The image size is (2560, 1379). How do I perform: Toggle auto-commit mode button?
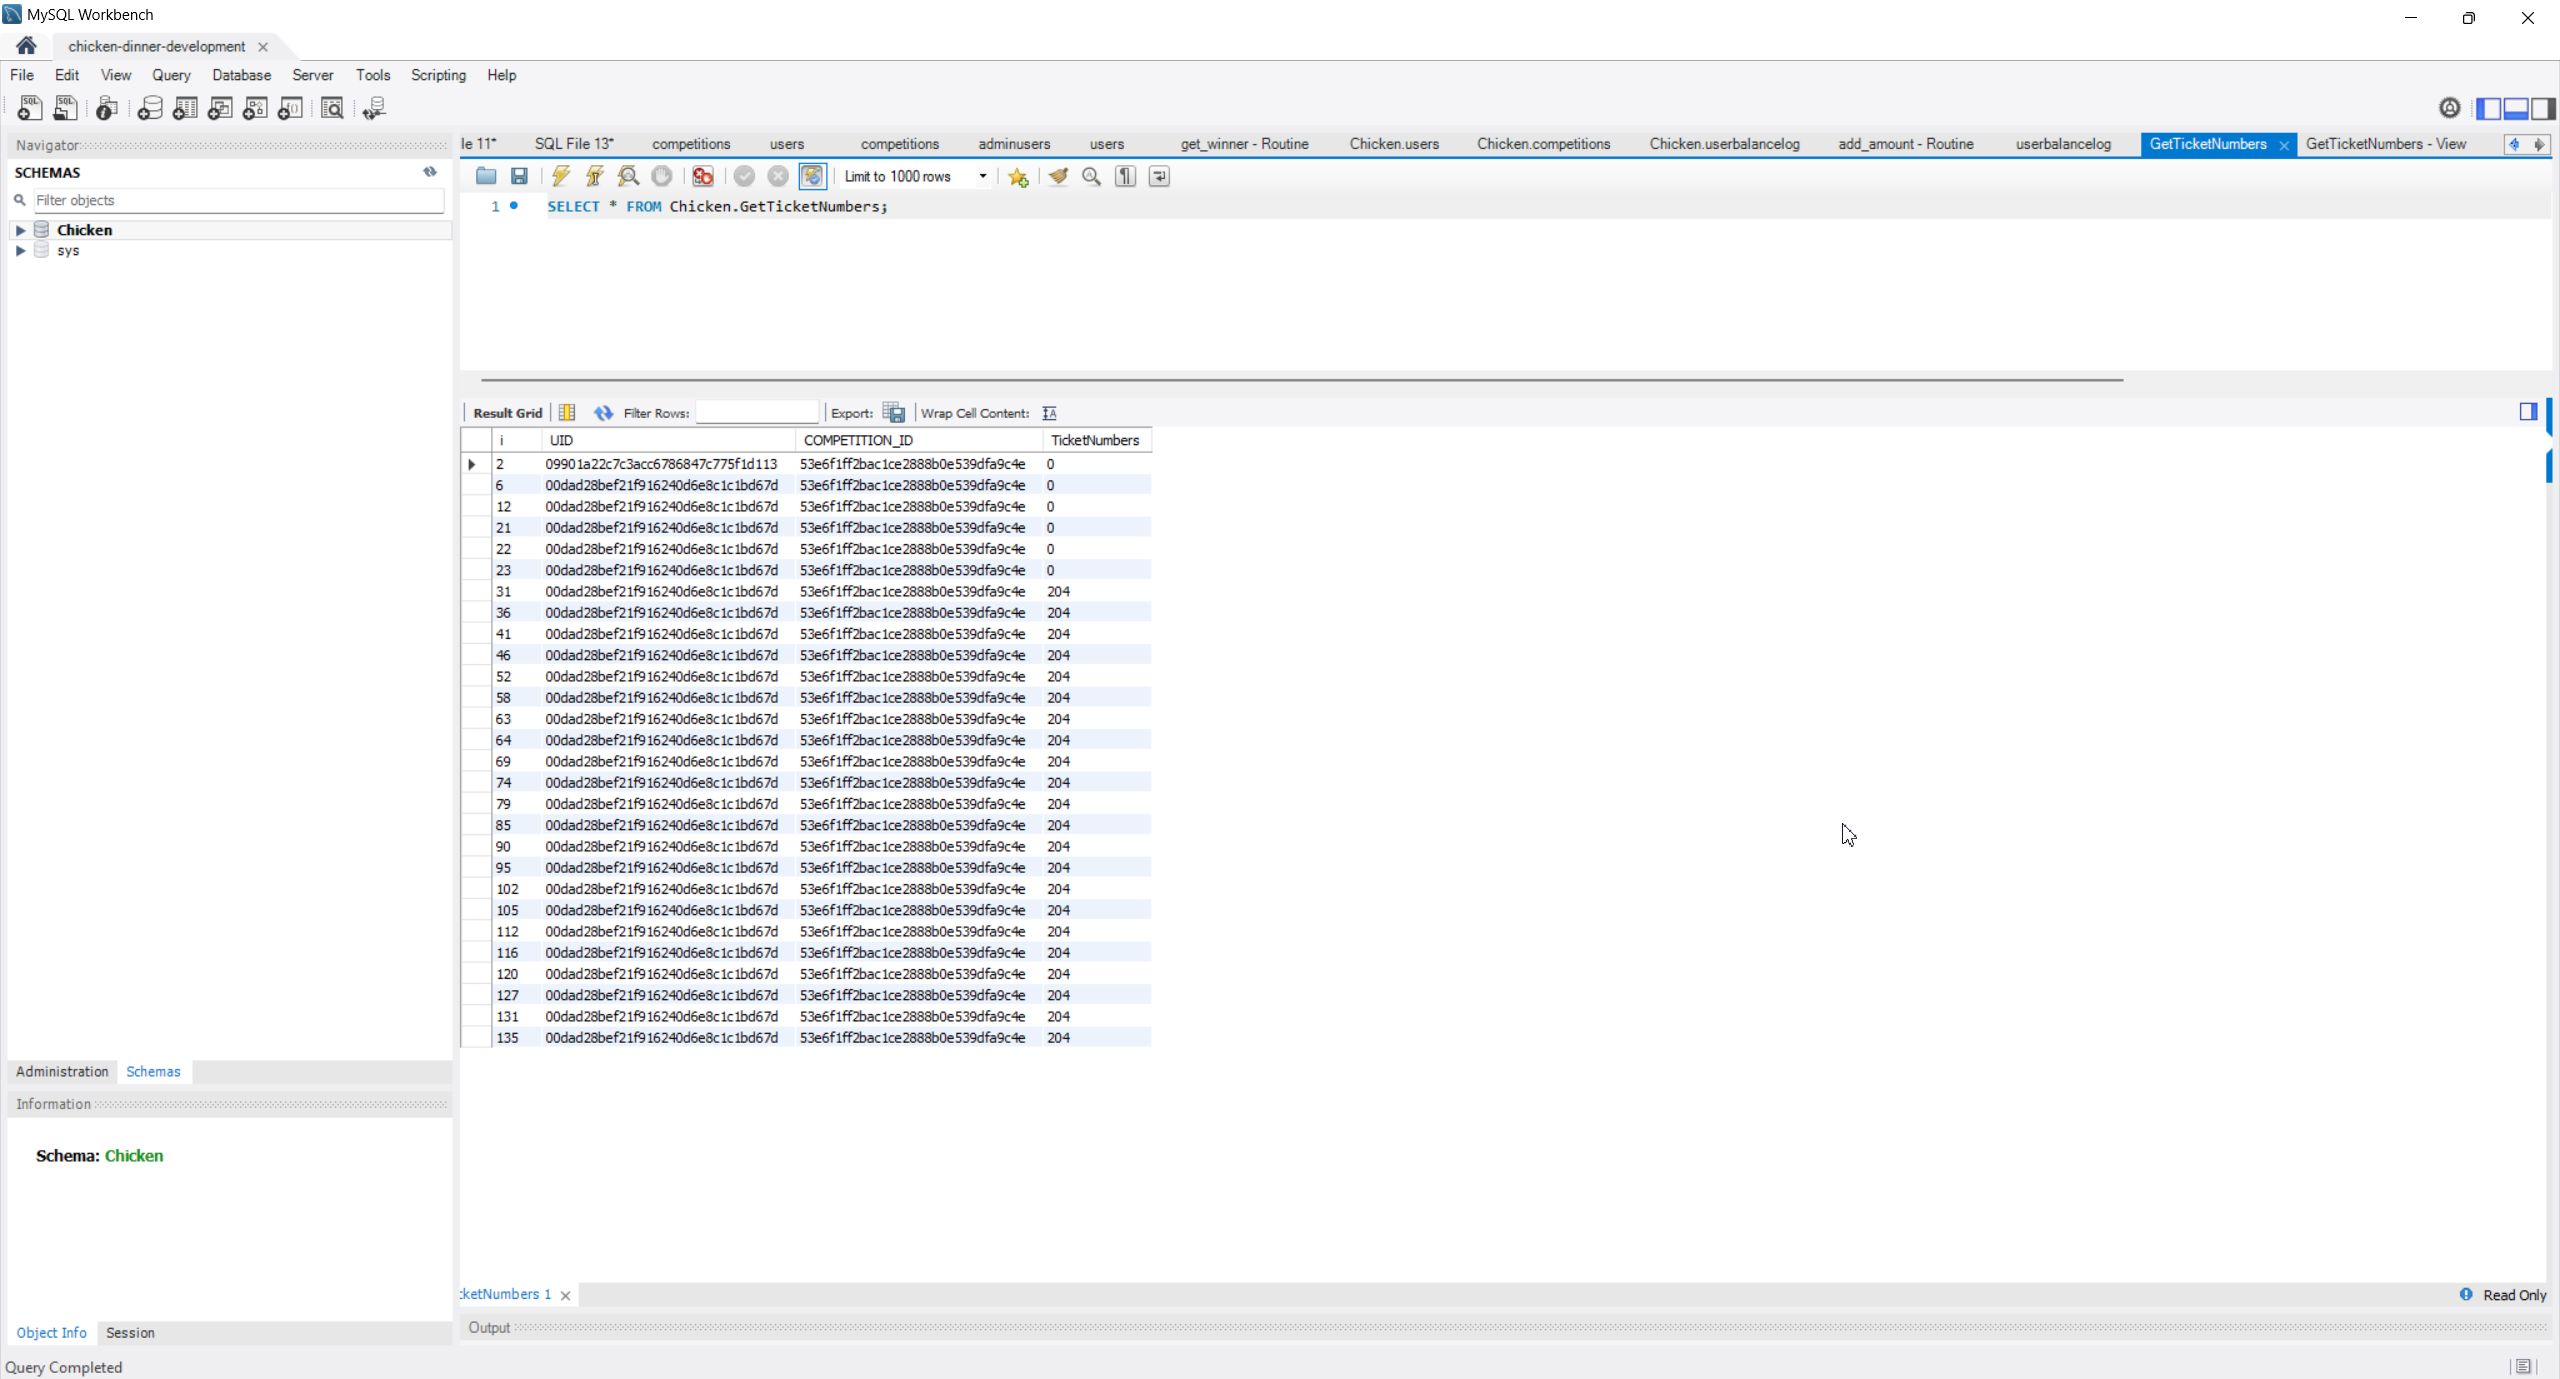812,176
